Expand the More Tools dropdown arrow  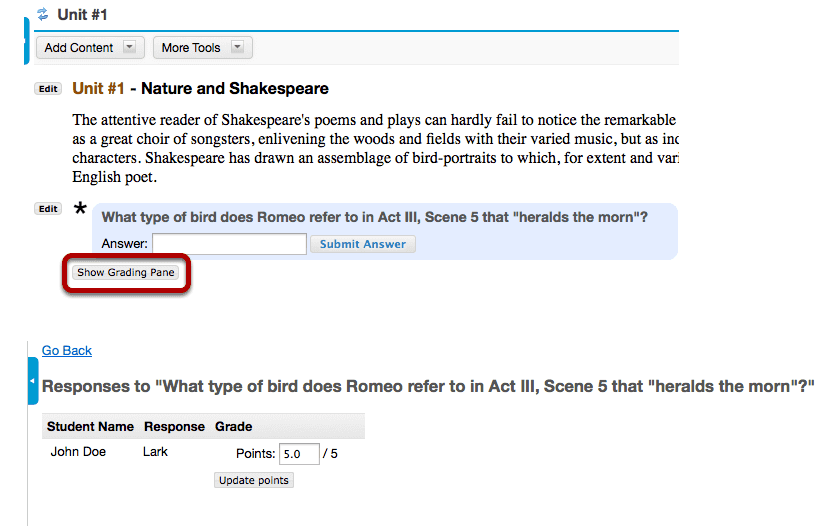(x=238, y=47)
